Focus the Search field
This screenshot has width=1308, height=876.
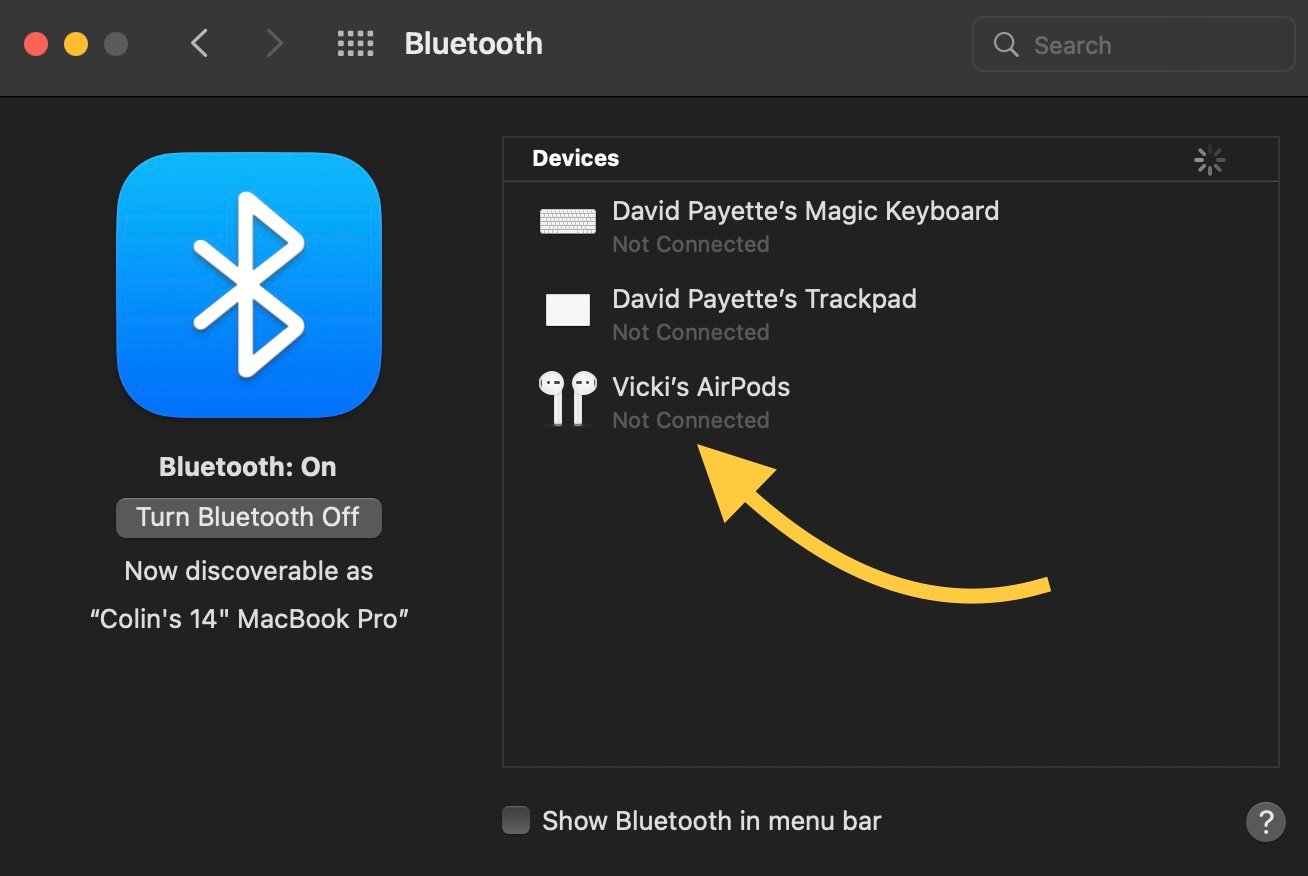tap(1134, 45)
